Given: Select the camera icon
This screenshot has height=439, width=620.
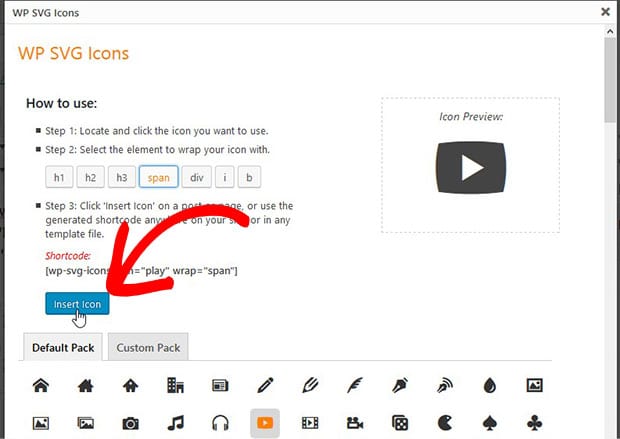Looking at the screenshot, I should [130, 424].
